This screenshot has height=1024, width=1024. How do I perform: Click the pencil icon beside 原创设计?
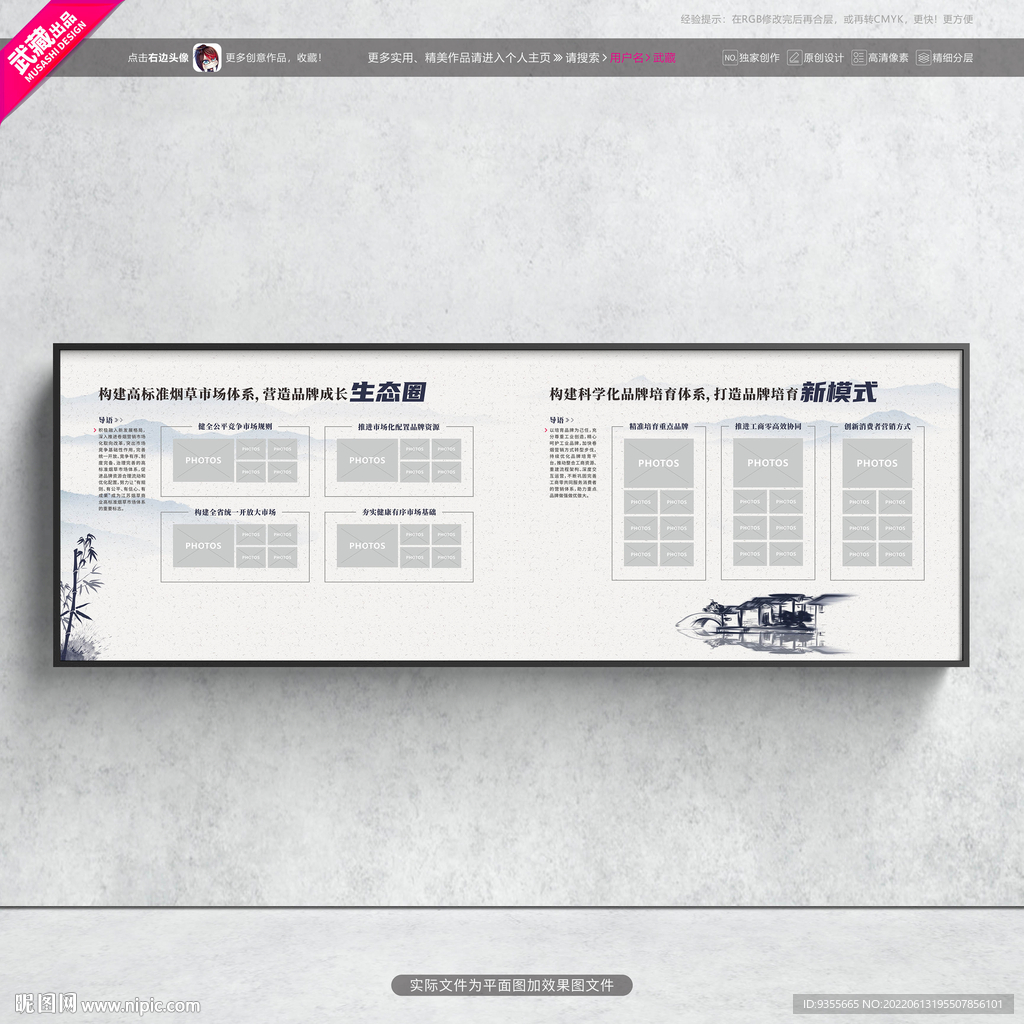tap(793, 57)
